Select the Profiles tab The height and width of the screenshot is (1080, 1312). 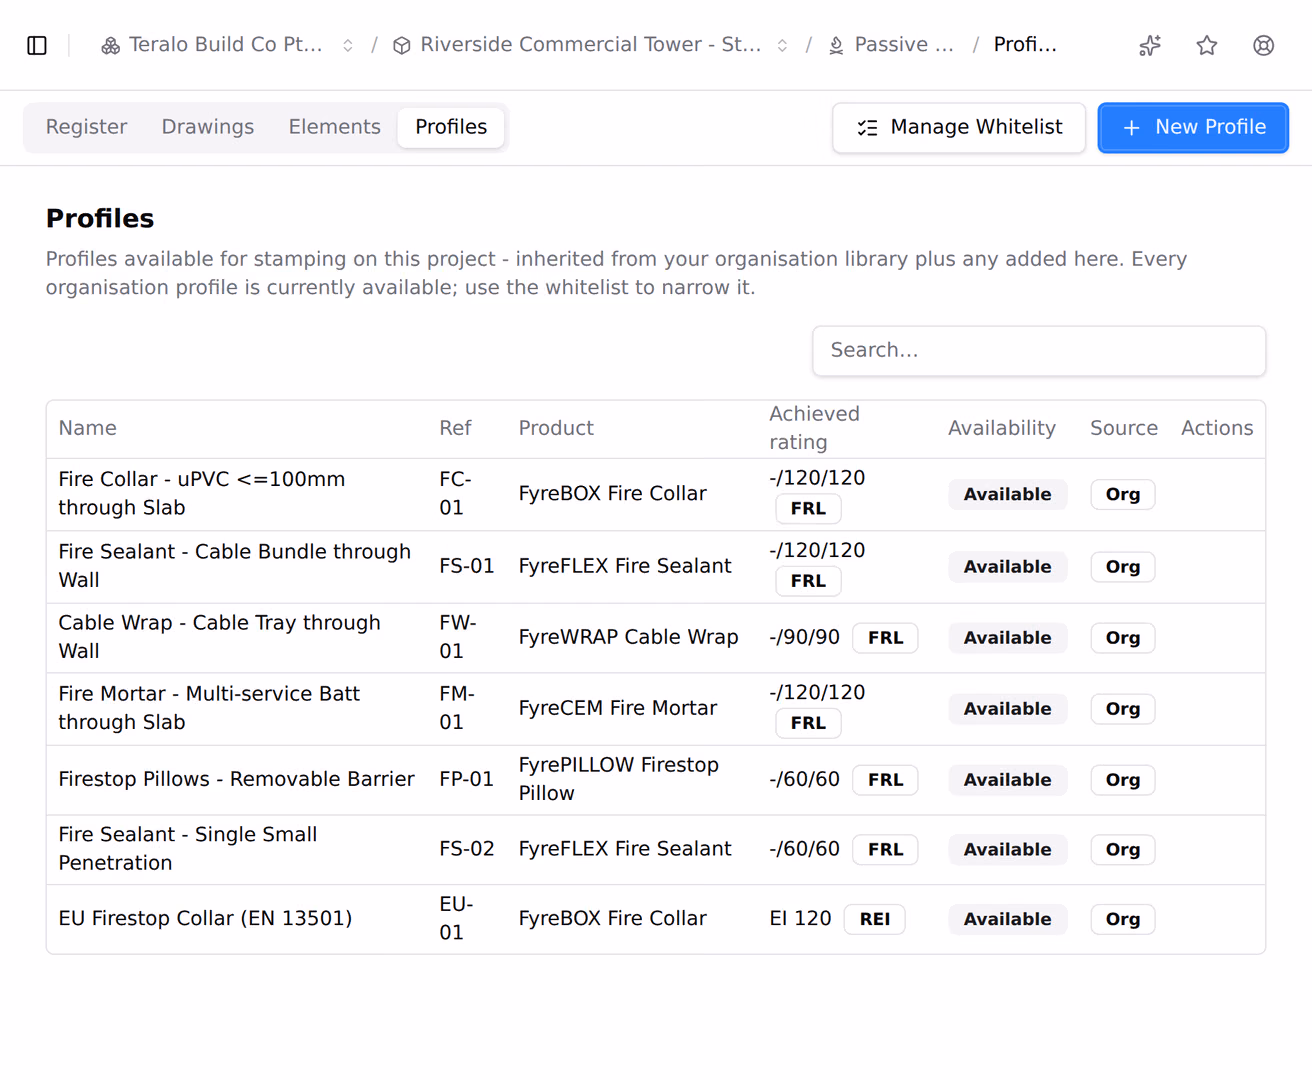pos(451,127)
